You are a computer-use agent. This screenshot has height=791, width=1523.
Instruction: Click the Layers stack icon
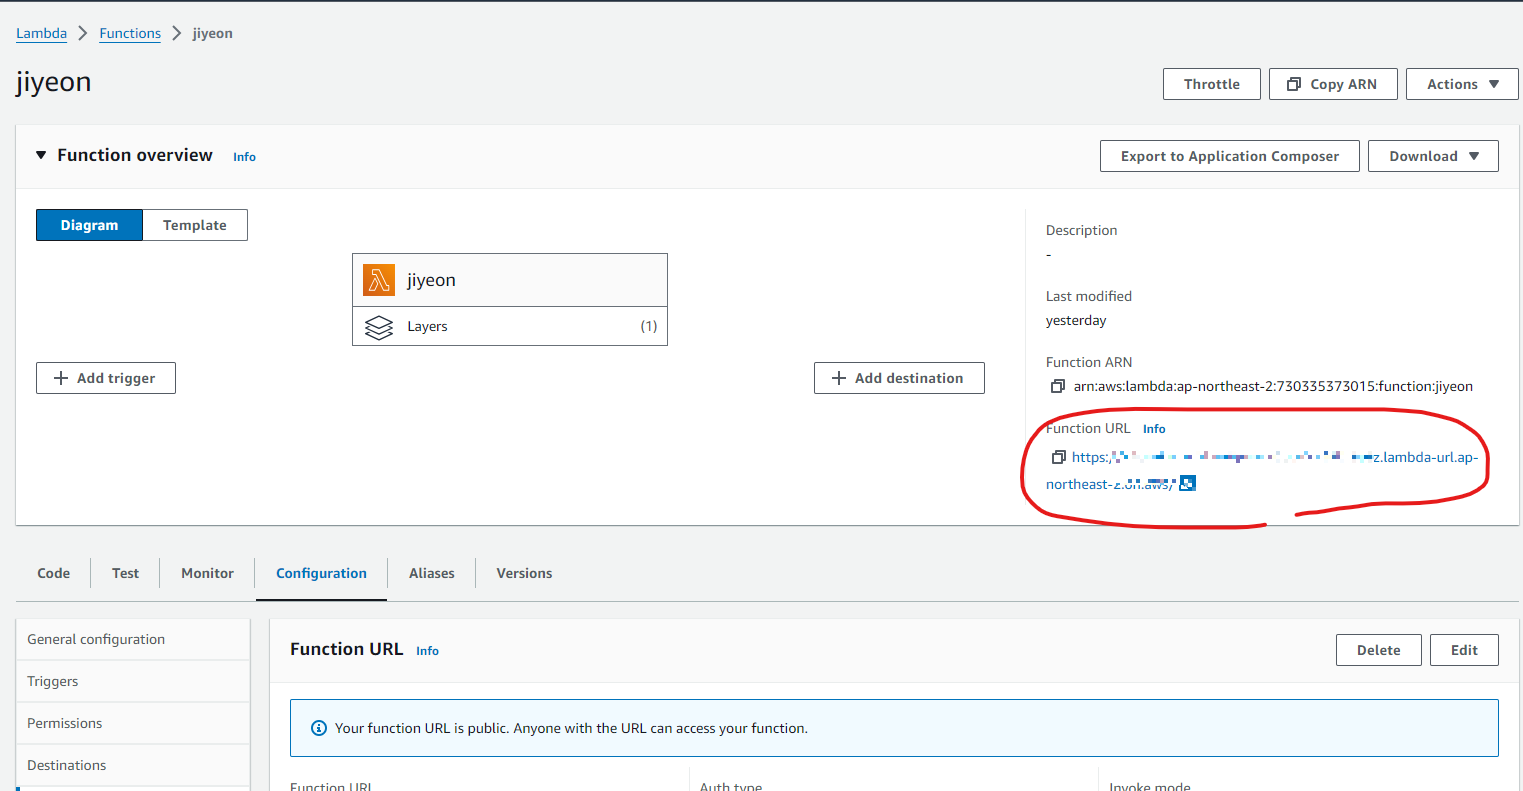click(379, 327)
